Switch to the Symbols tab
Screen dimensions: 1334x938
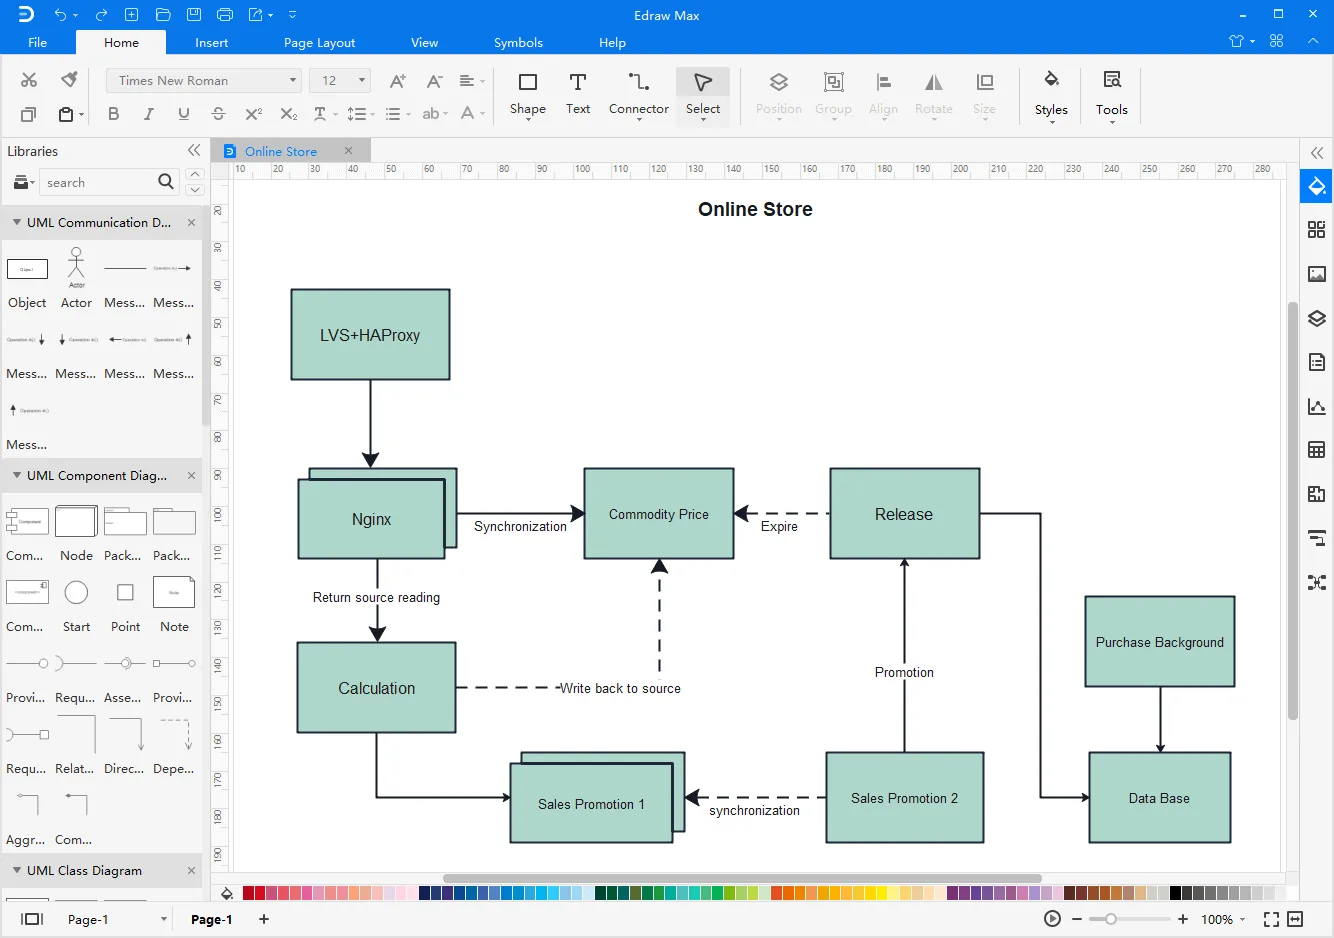click(x=518, y=42)
